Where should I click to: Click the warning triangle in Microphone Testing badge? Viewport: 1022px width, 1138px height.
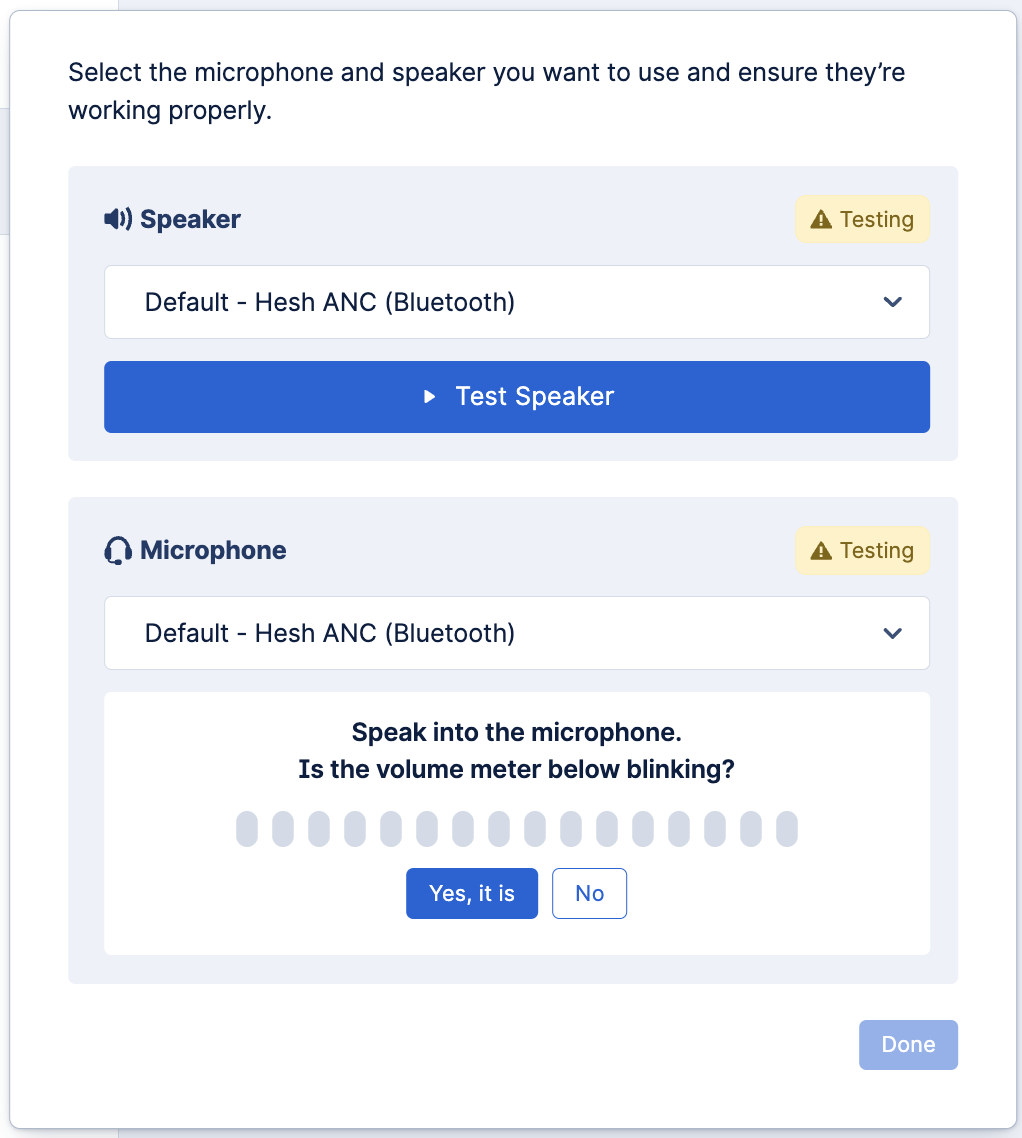[x=821, y=551]
